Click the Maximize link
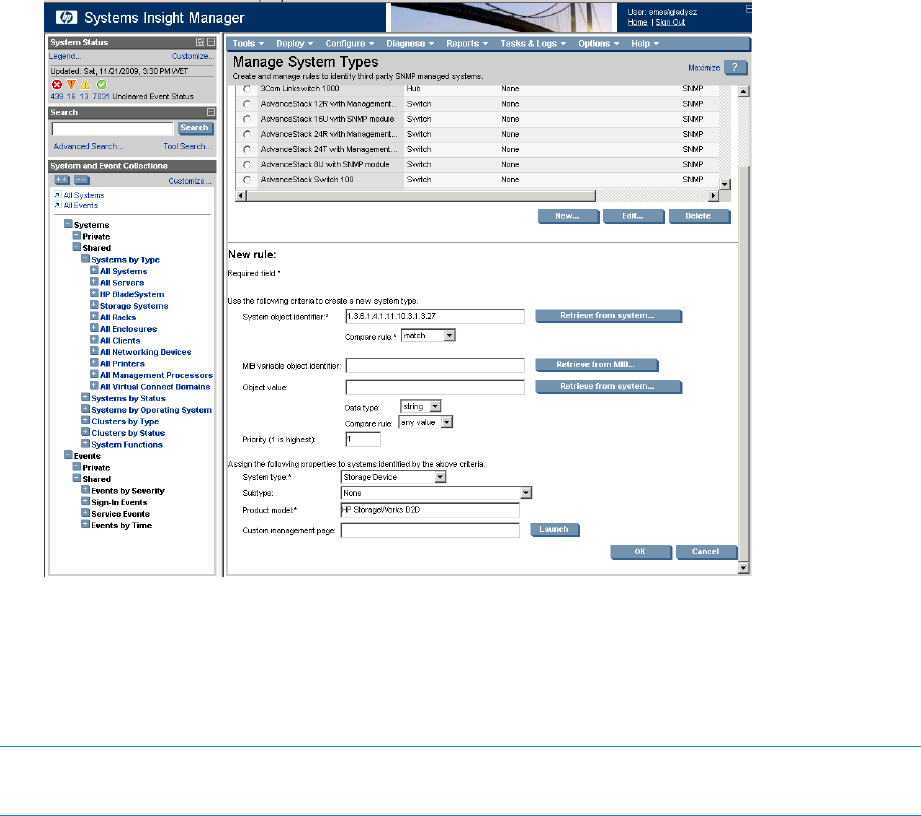The width and height of the screenshot is (921, 816). coord(704,68)
